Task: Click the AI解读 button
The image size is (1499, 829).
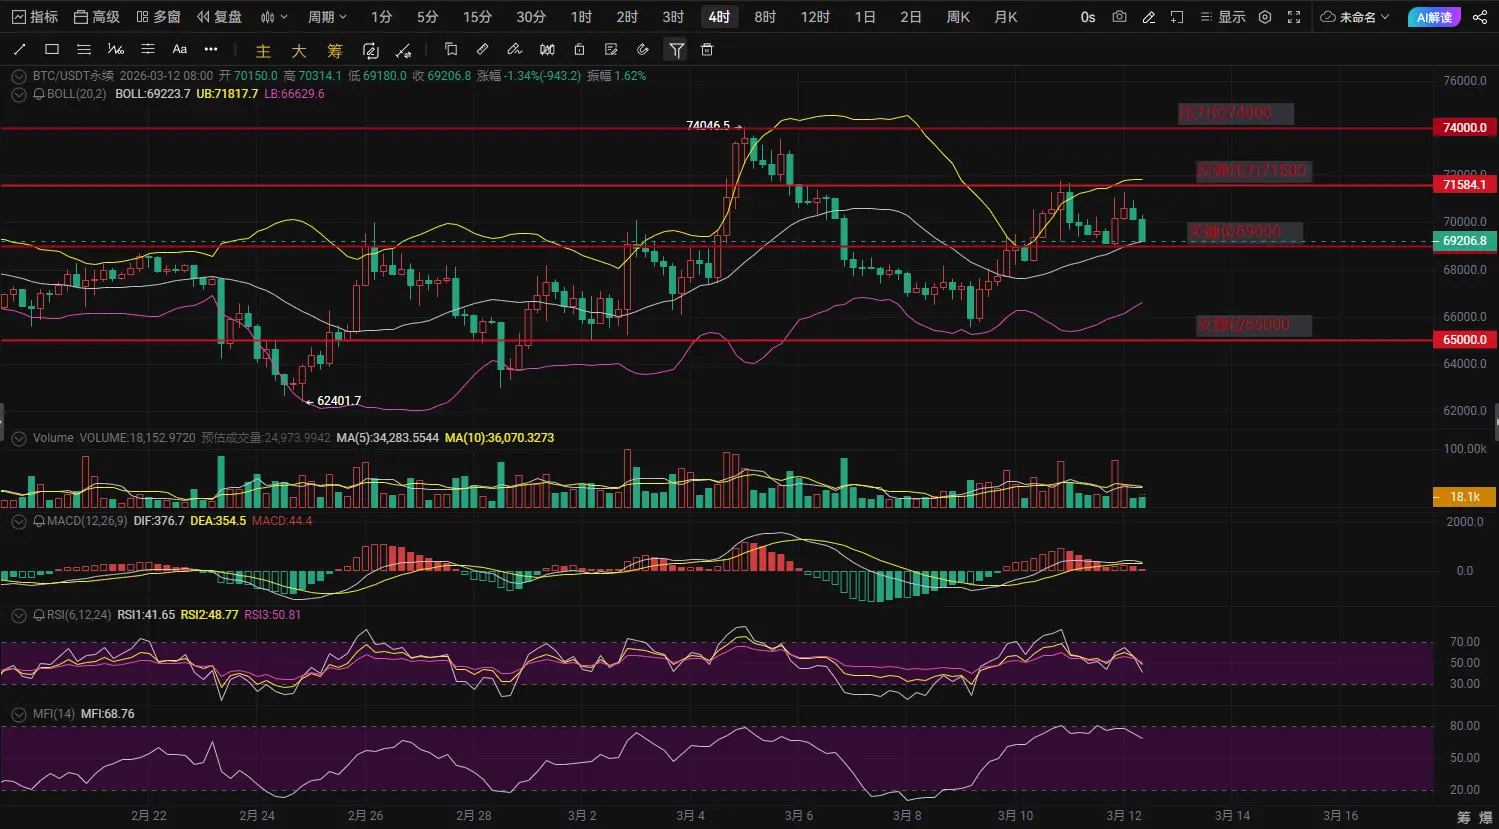Action: (1434, 17)
